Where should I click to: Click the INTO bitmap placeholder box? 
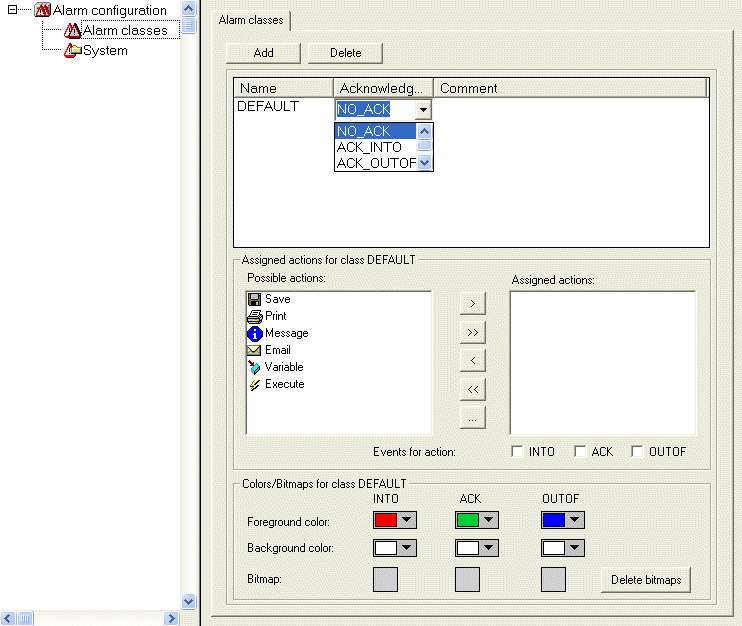point(385,579)
